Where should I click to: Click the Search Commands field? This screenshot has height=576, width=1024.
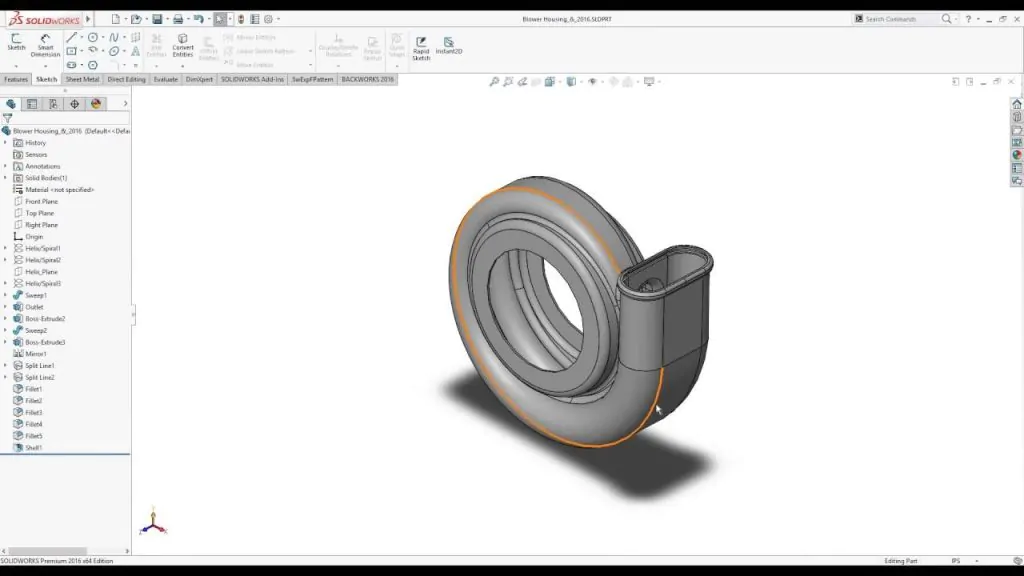[x=897, y=19]
